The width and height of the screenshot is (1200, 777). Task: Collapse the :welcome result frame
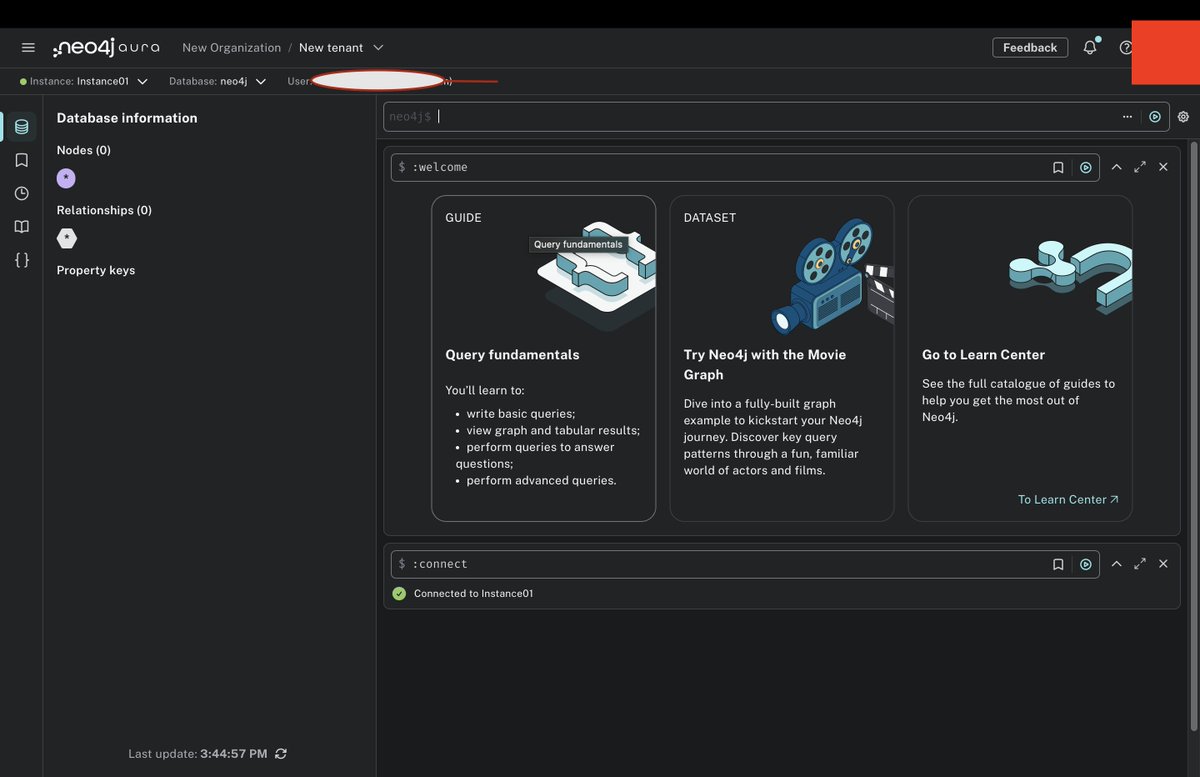[1116, 167]
